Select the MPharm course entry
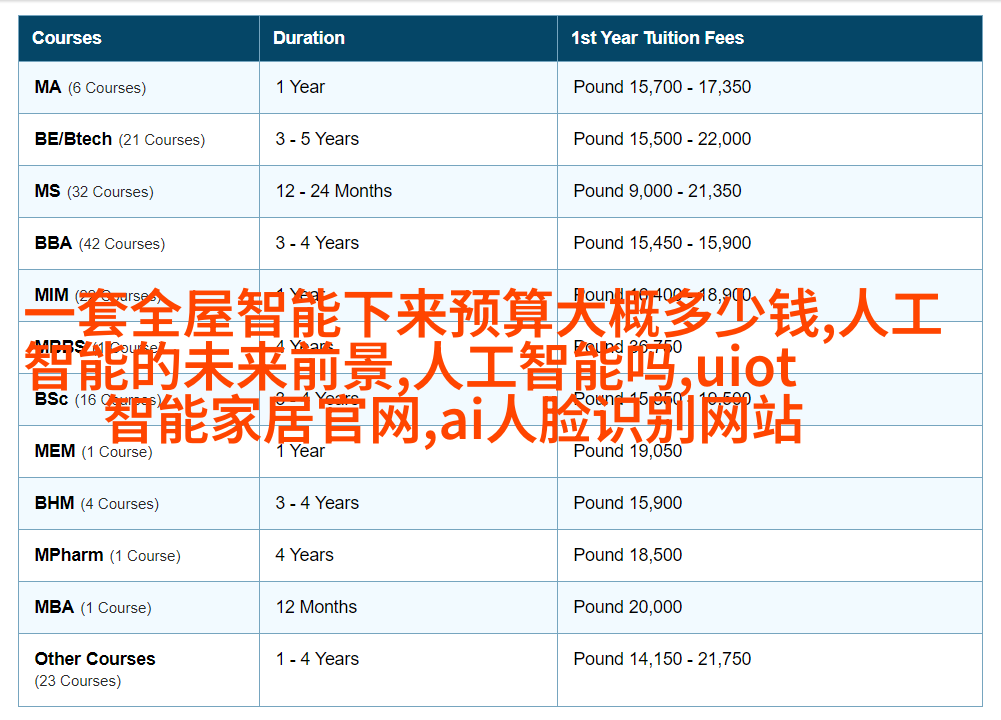The width and height of the screenshot is (1001, 720). (x=69, y=555)
